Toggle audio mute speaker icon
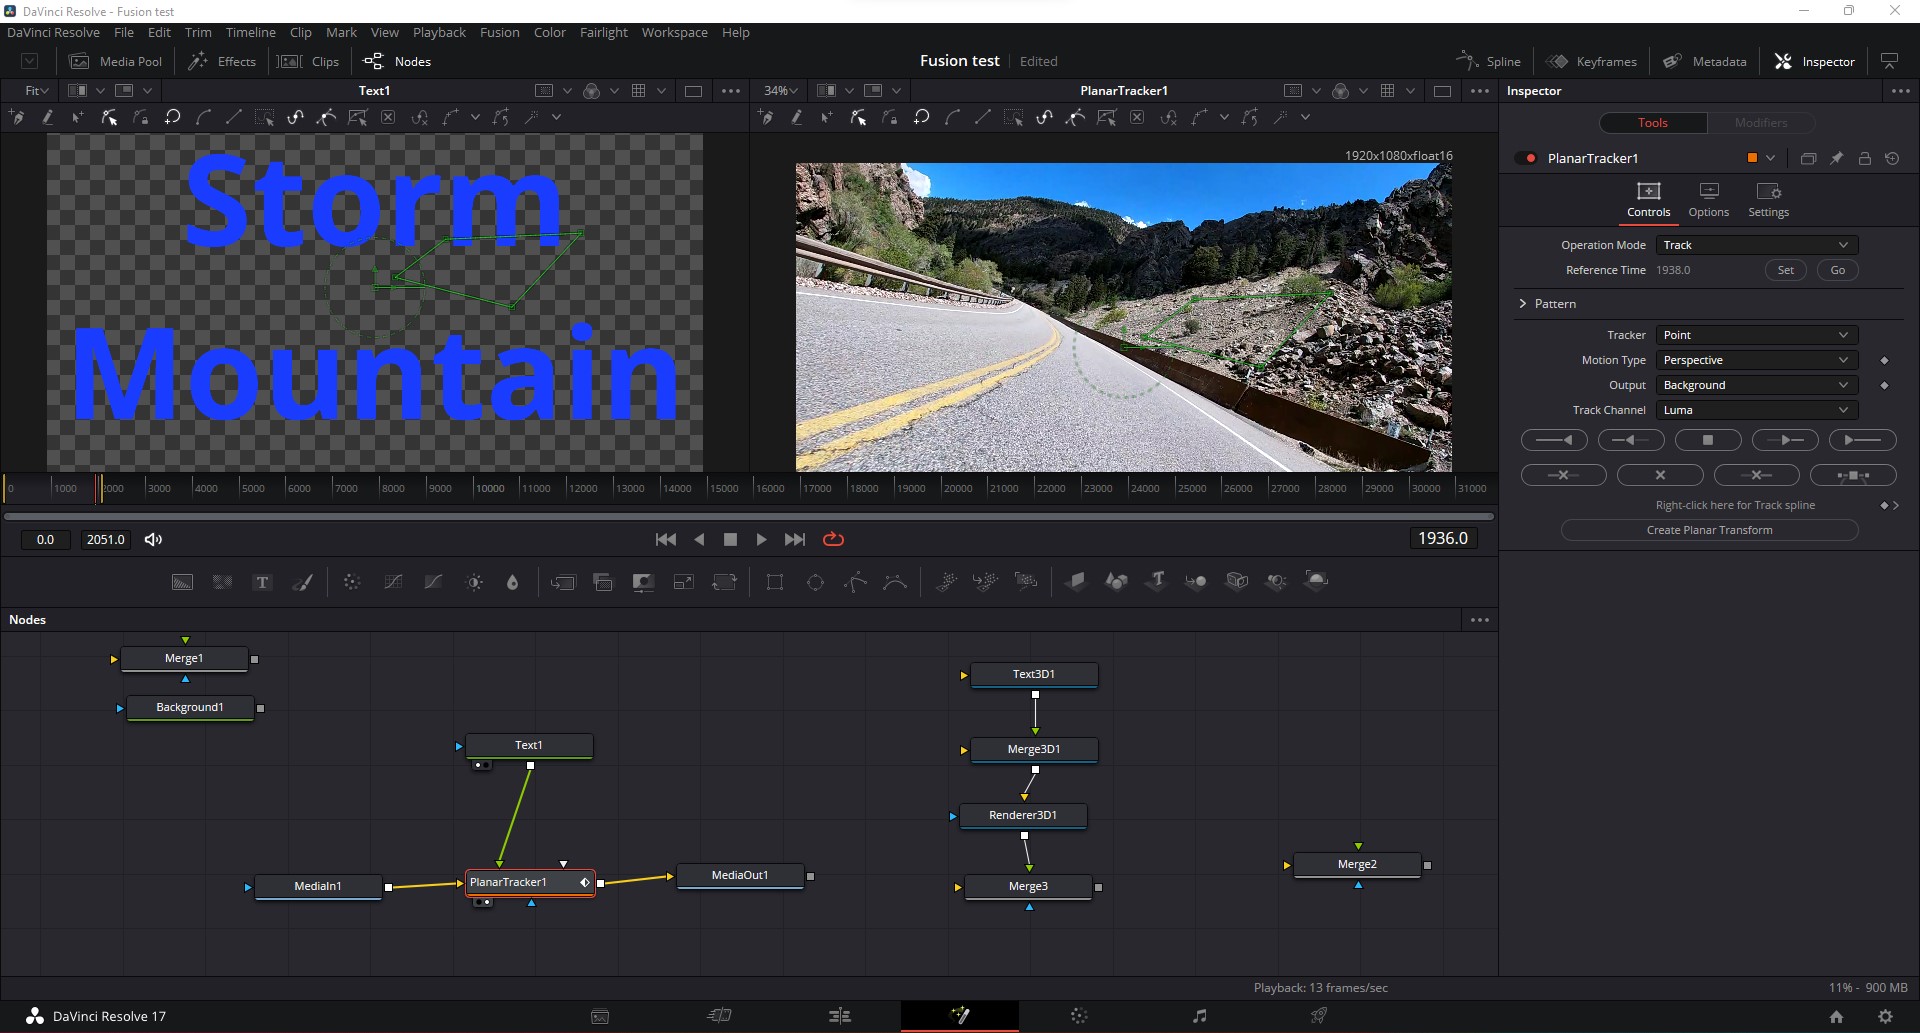 tap(153, 539)
